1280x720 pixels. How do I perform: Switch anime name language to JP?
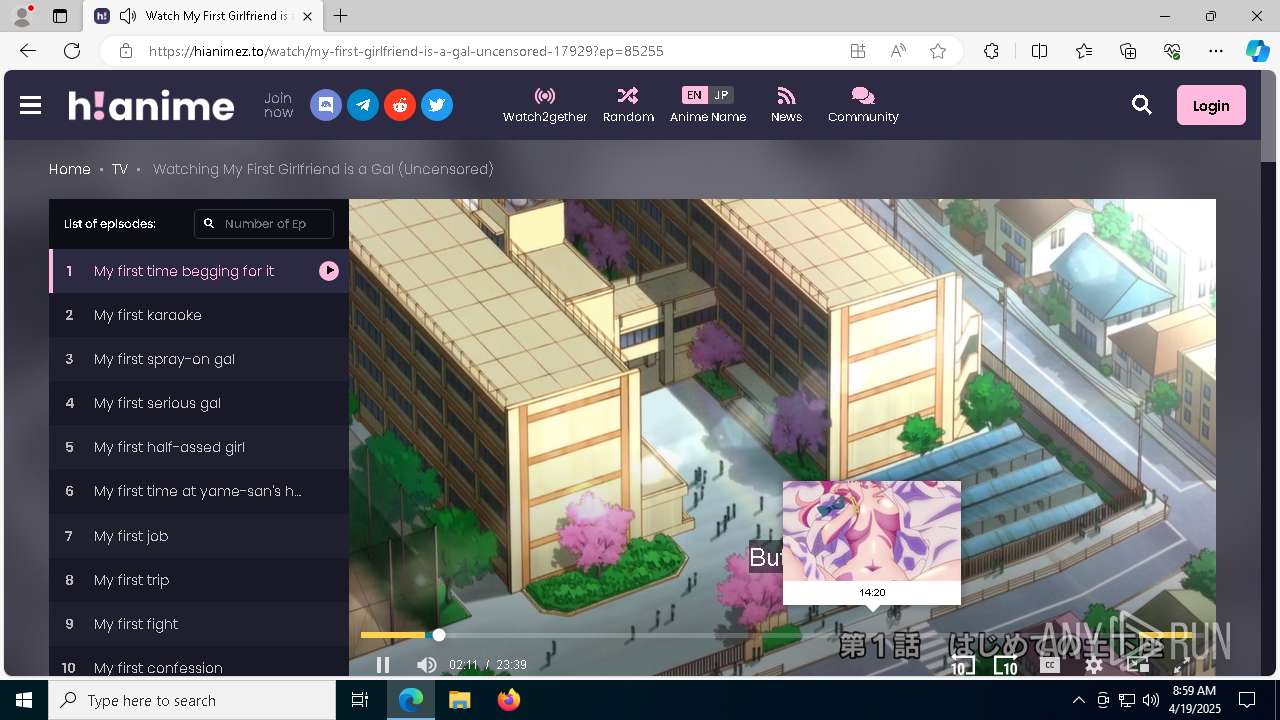721,95
